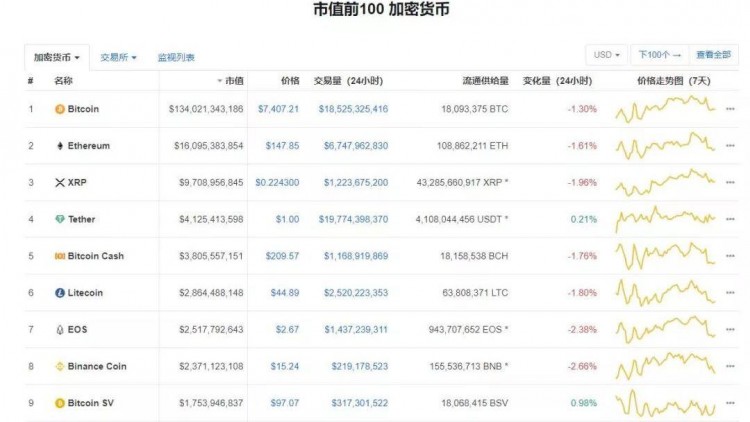The image size is (750, 422).
Task: Open more options for Bitcoin Cash row
Action: [730, 256]
